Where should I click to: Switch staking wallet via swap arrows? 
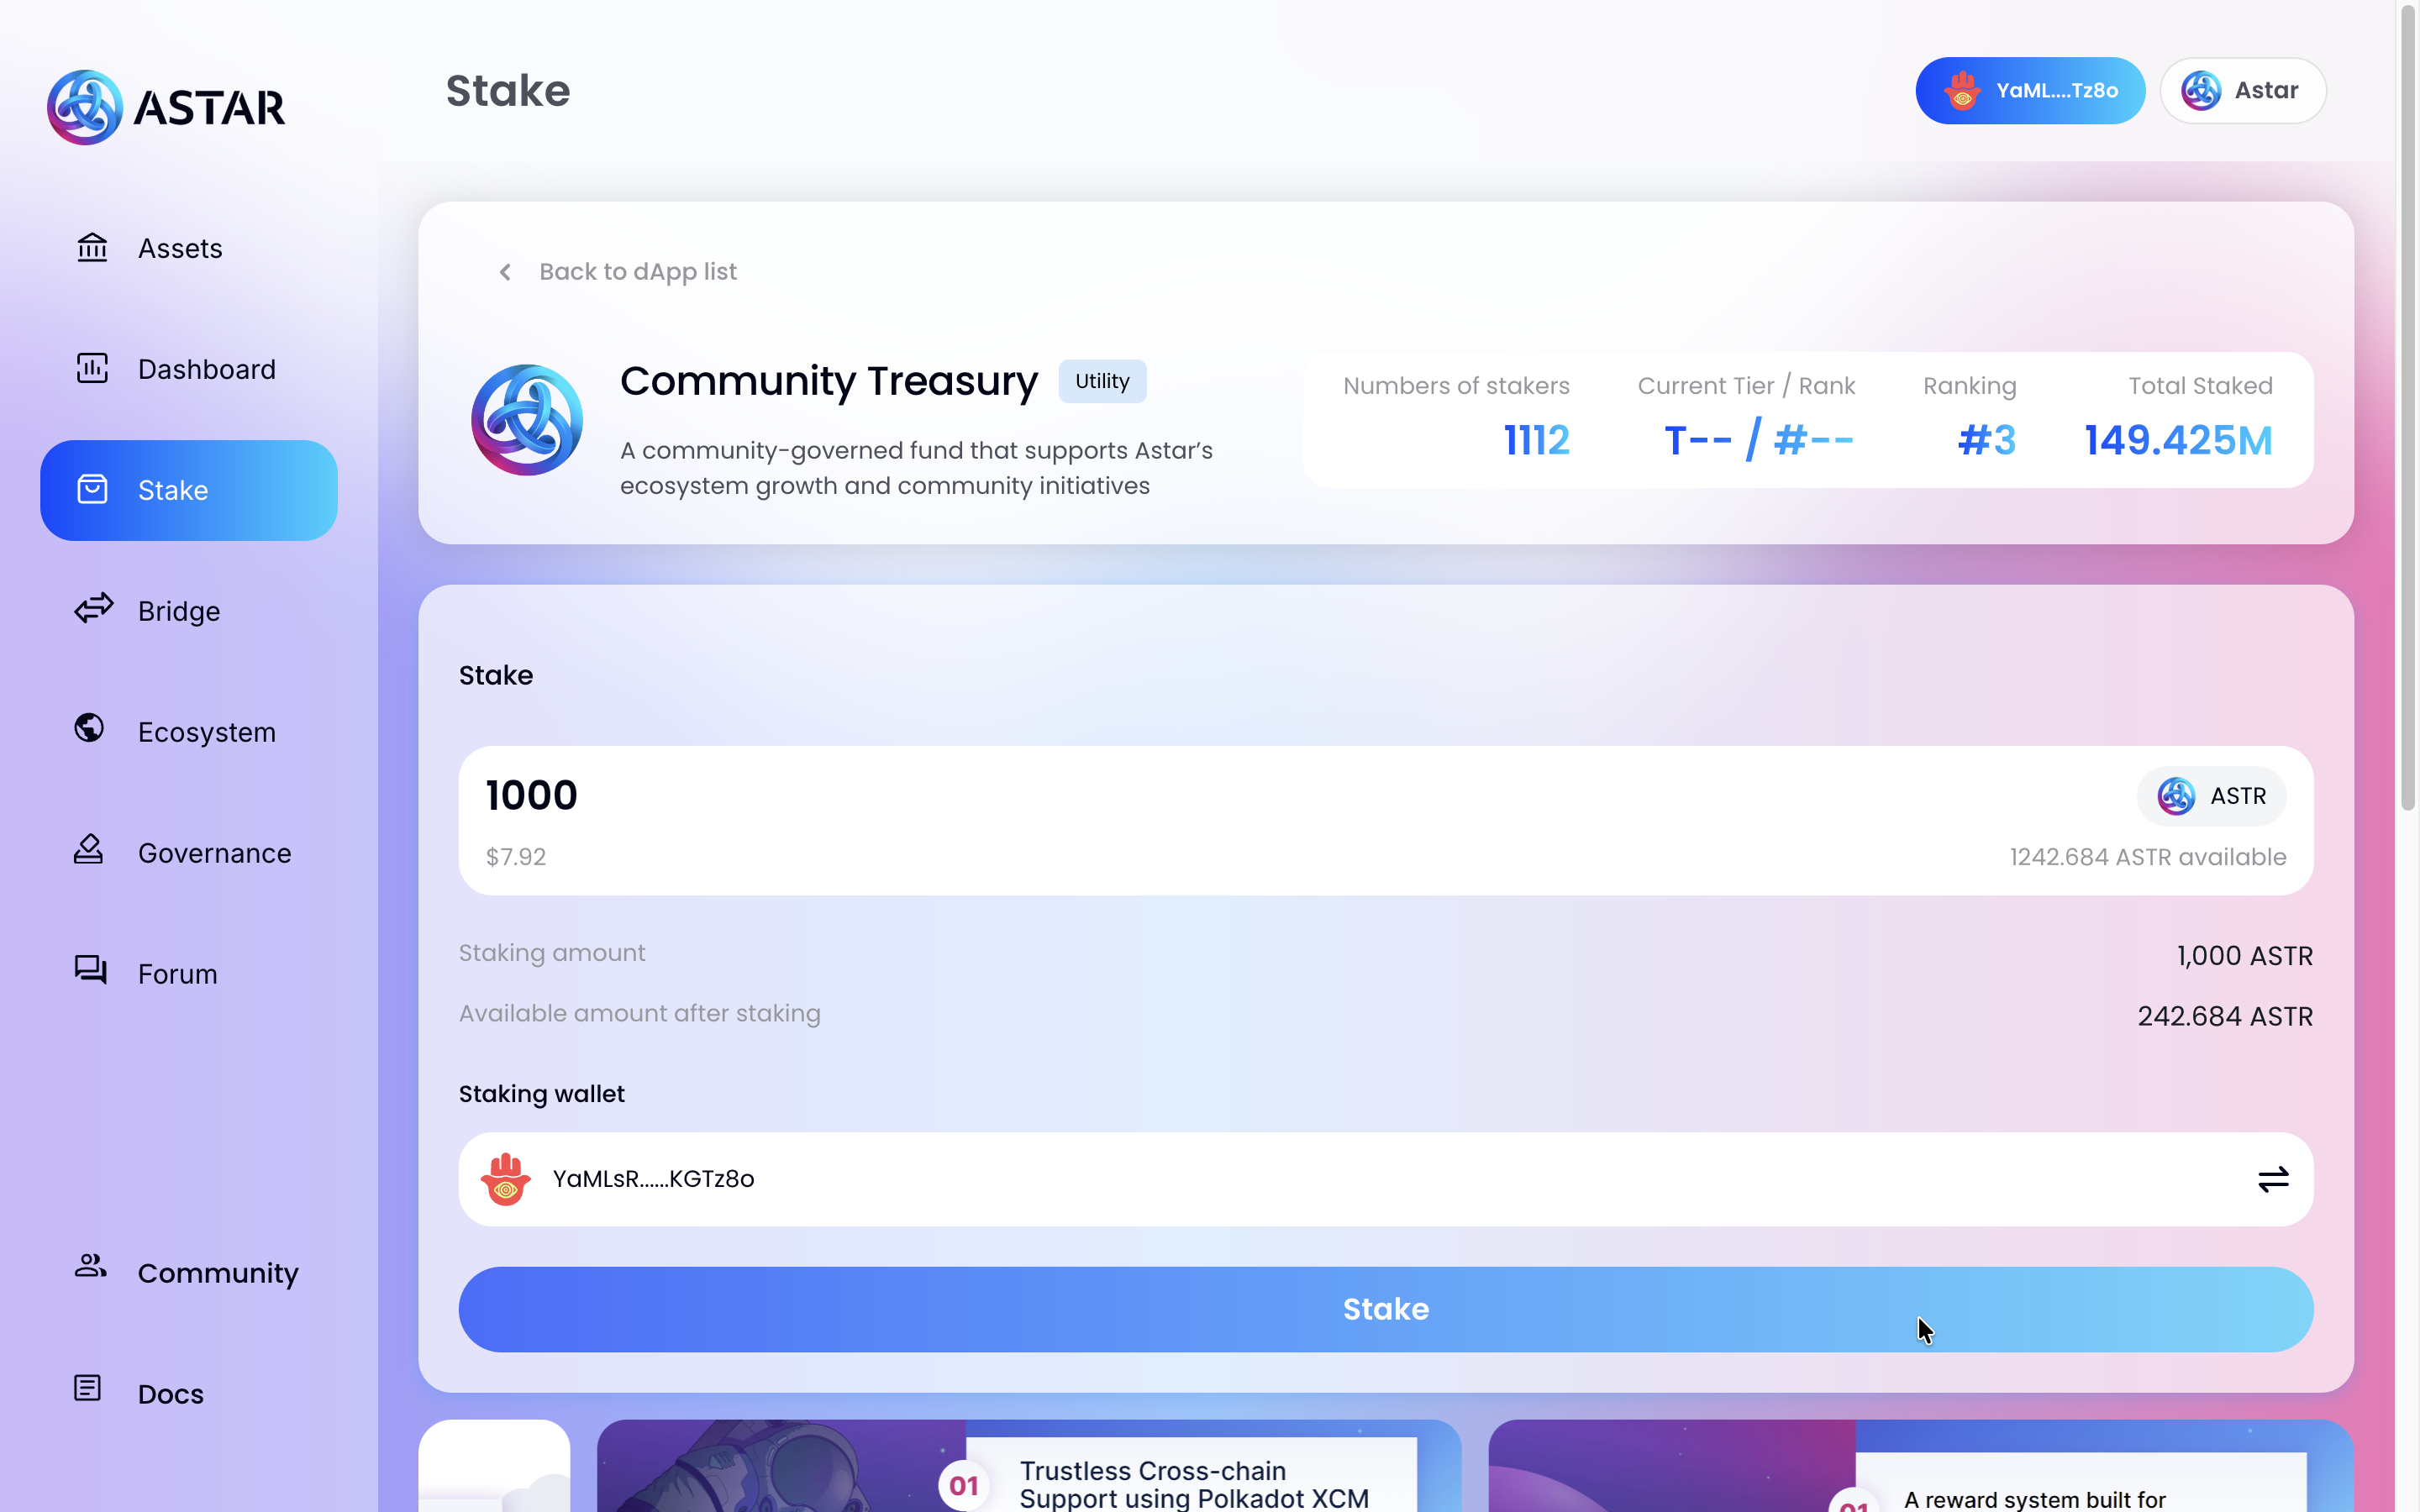click(x=2273, y=1180)
